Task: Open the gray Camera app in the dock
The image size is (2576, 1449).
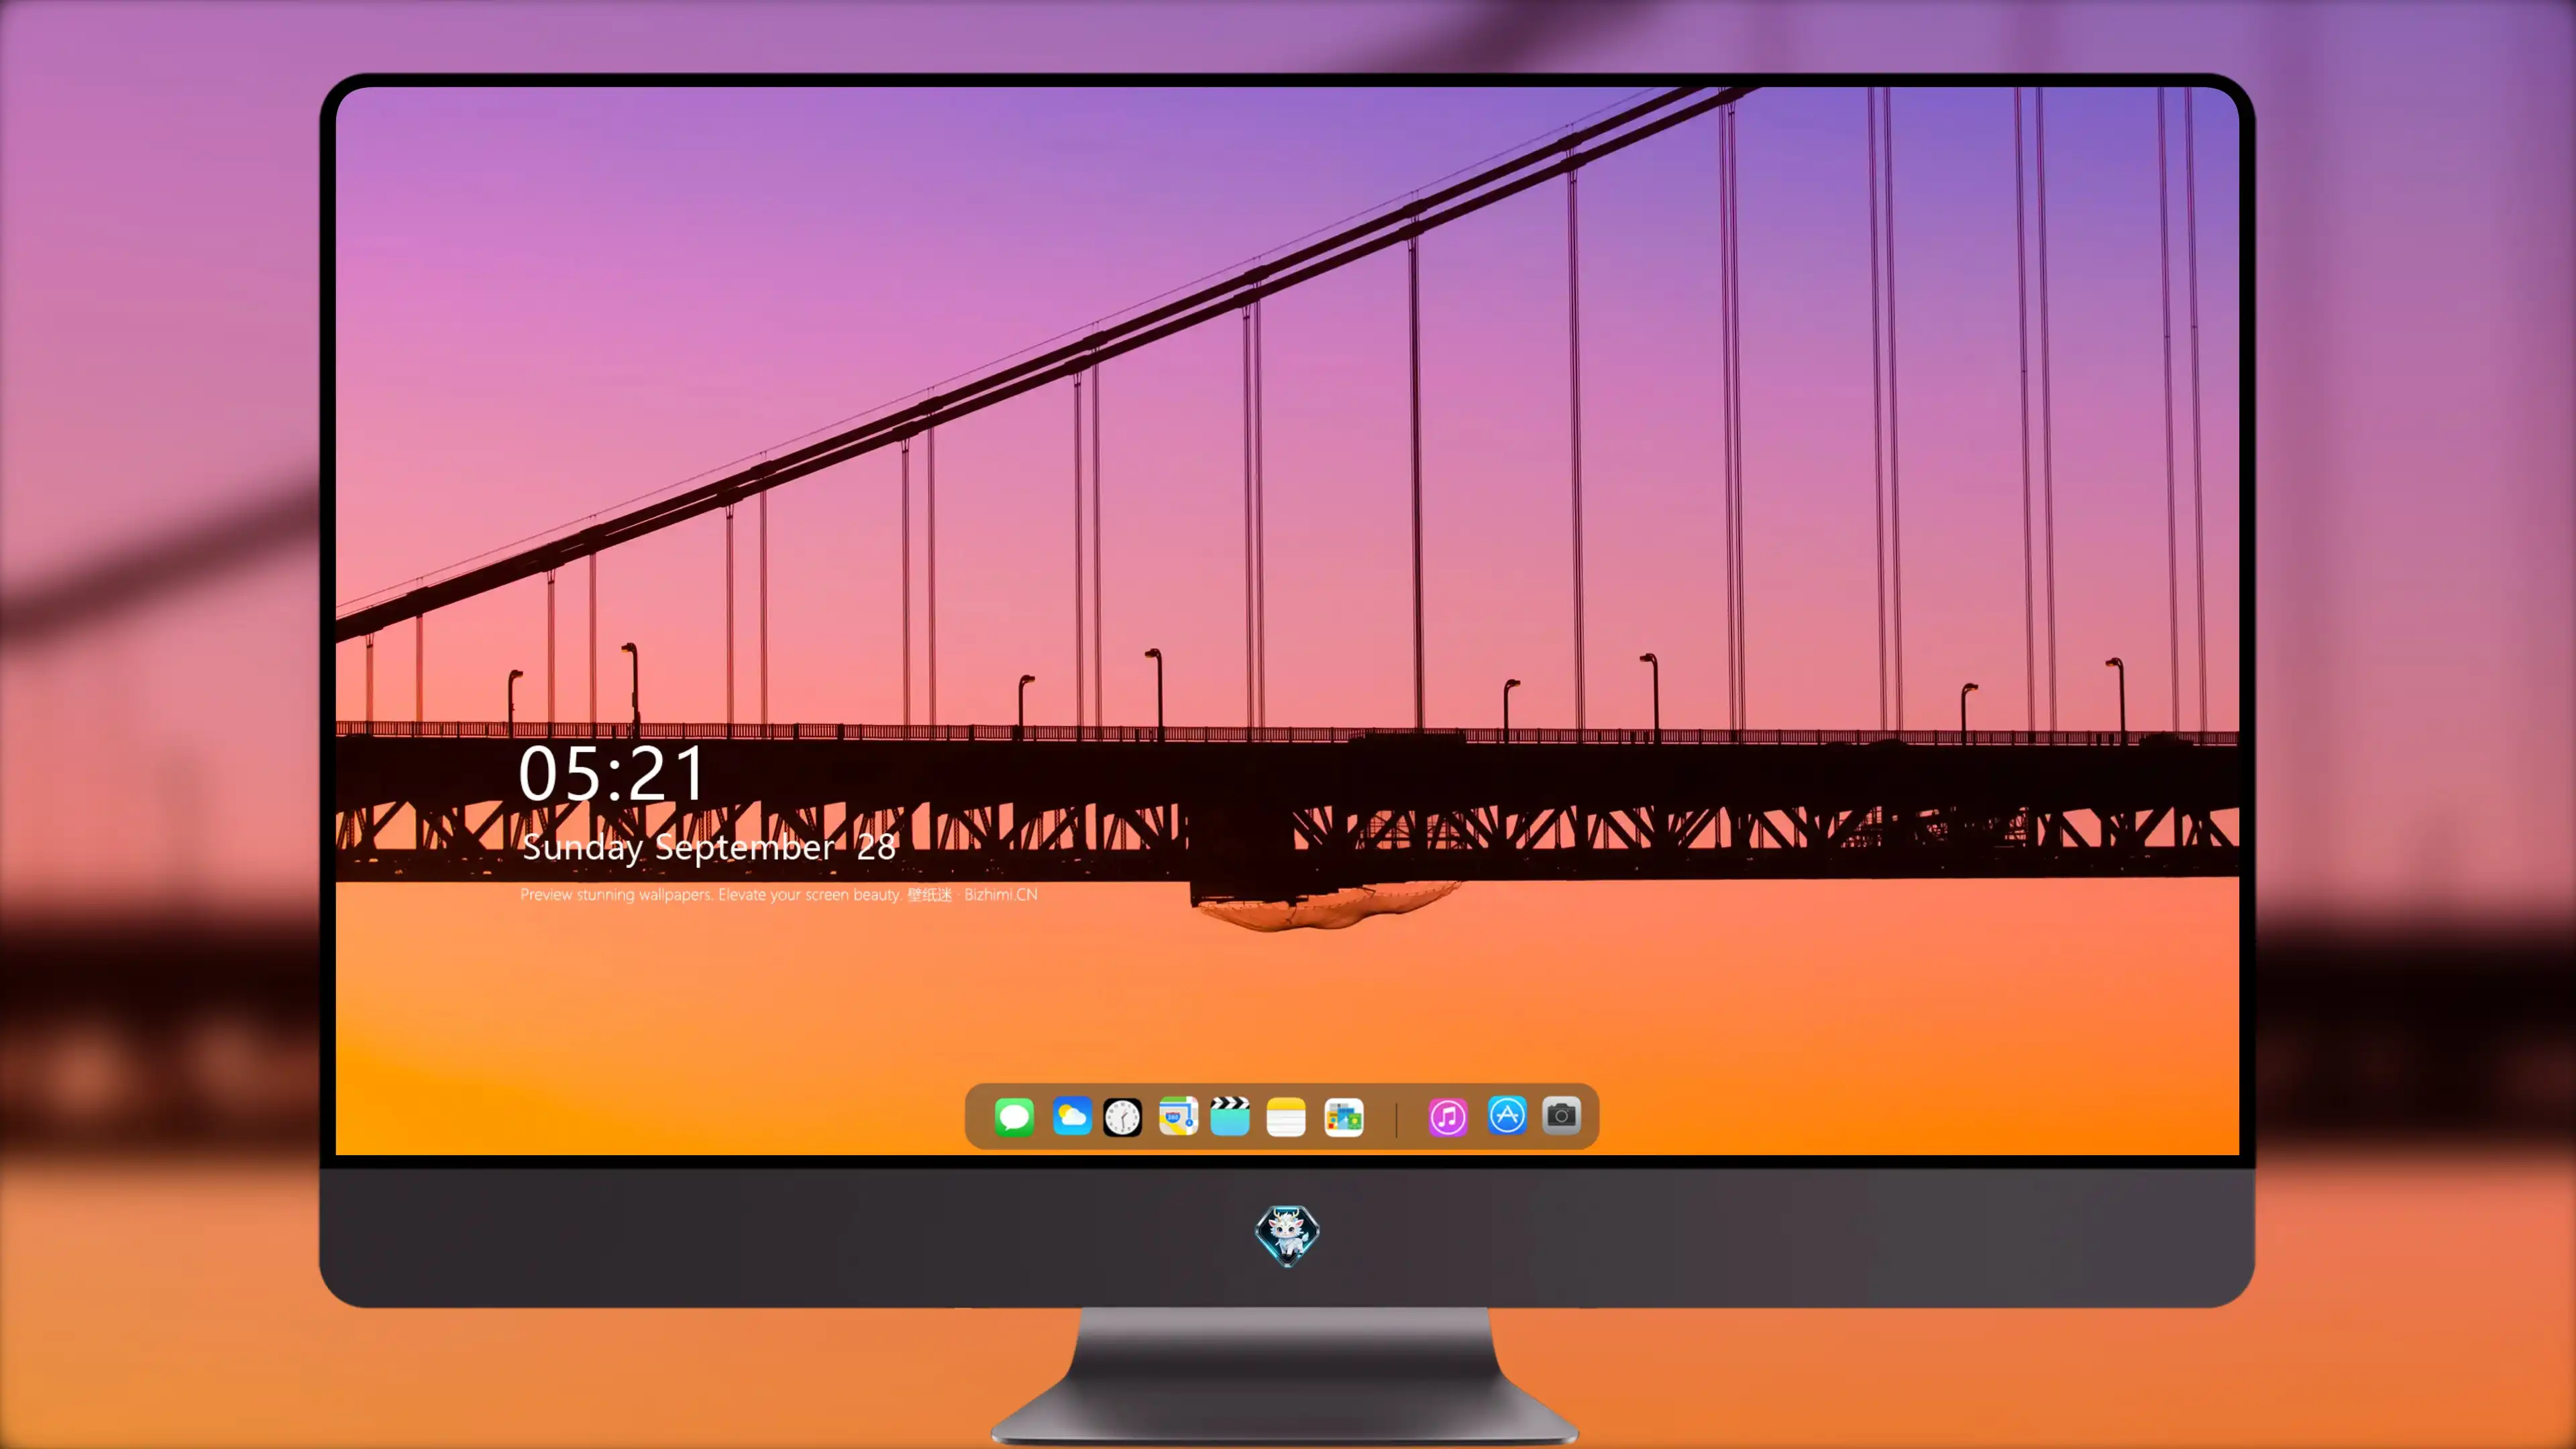Action: pos(1561,1115)
